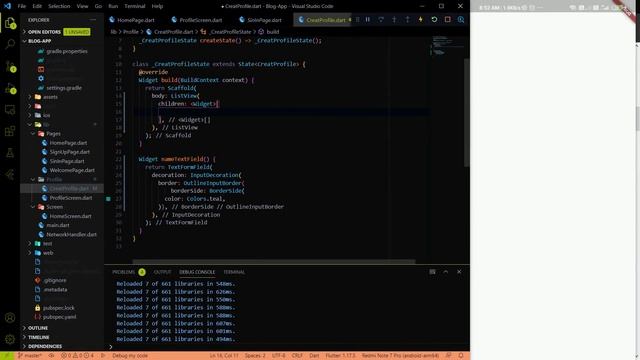This screenshot has width=640, height=360.
Task: Open the Source Control view
Action: 10,66
